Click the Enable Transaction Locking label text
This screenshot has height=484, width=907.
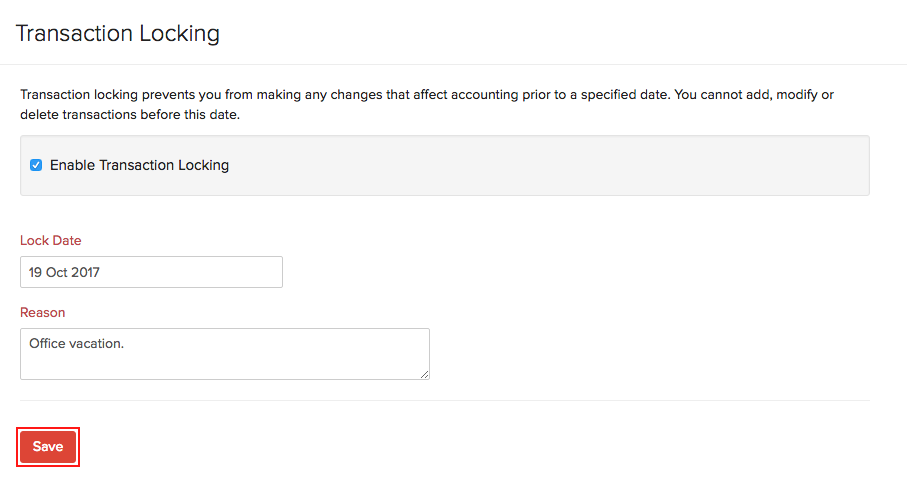(x=139, y=165)
